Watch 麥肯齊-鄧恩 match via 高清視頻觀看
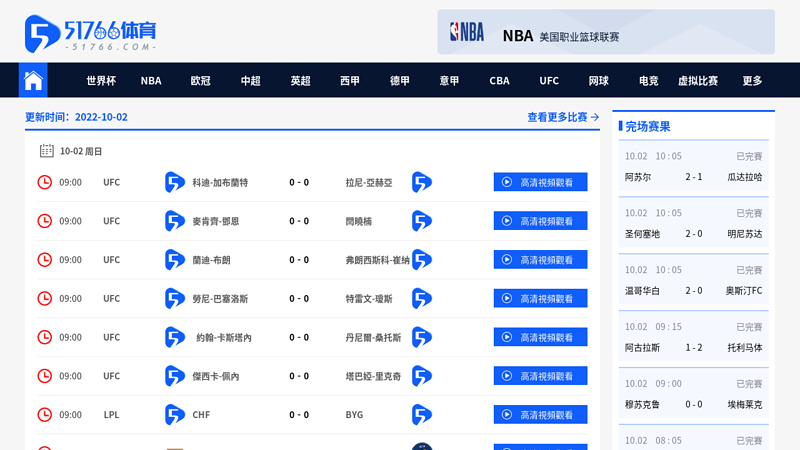800x450 pixels. (x=540, y=221)
